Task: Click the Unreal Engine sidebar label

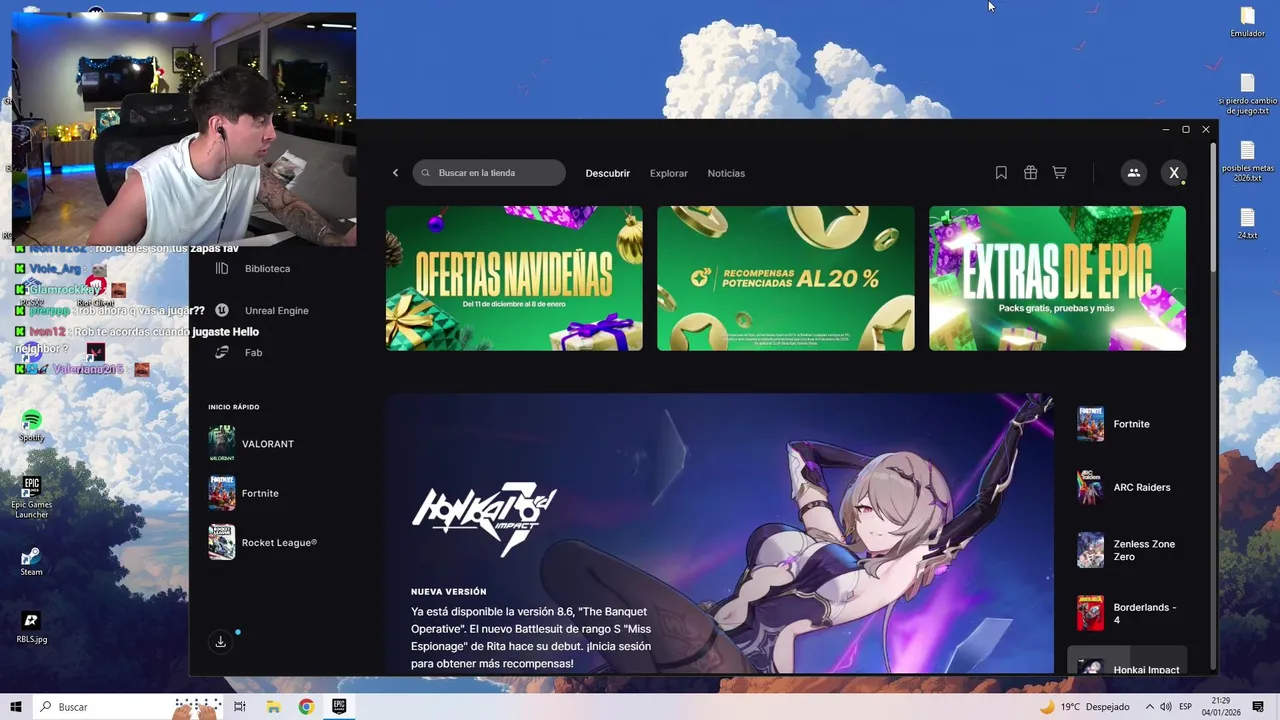Action: coord(276,311)
